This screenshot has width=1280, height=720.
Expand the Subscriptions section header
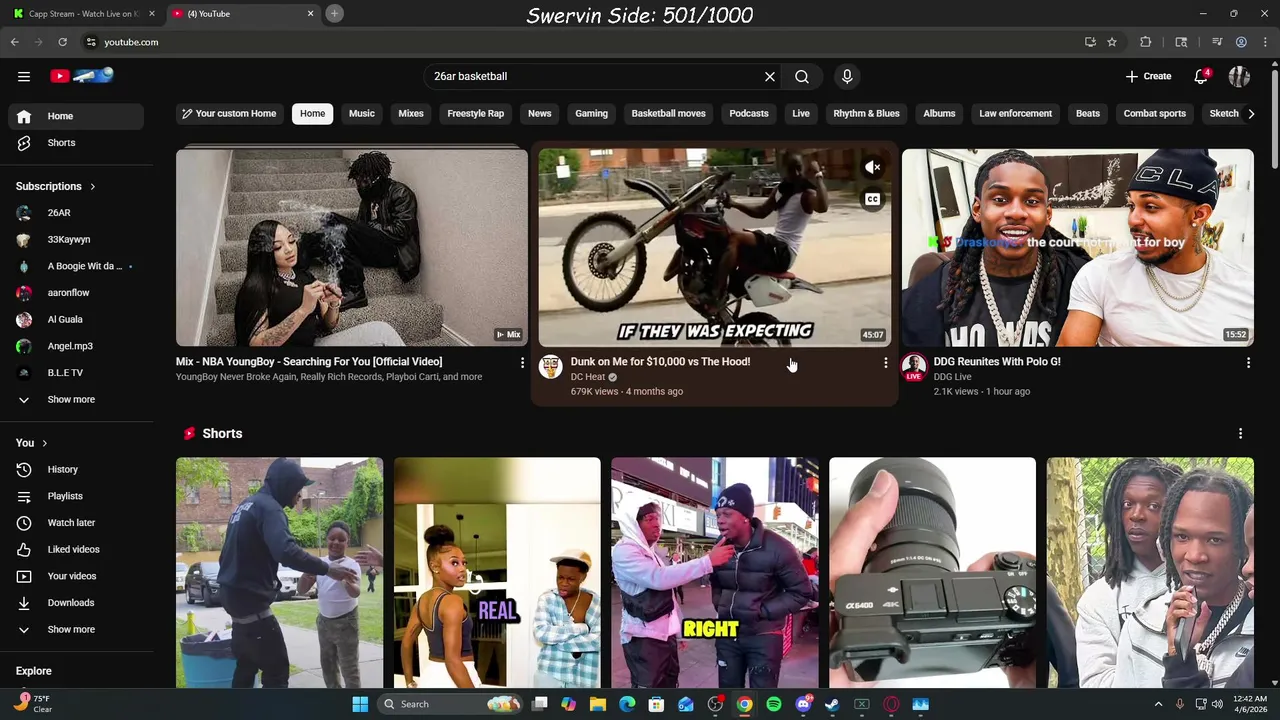coord(56,186)
